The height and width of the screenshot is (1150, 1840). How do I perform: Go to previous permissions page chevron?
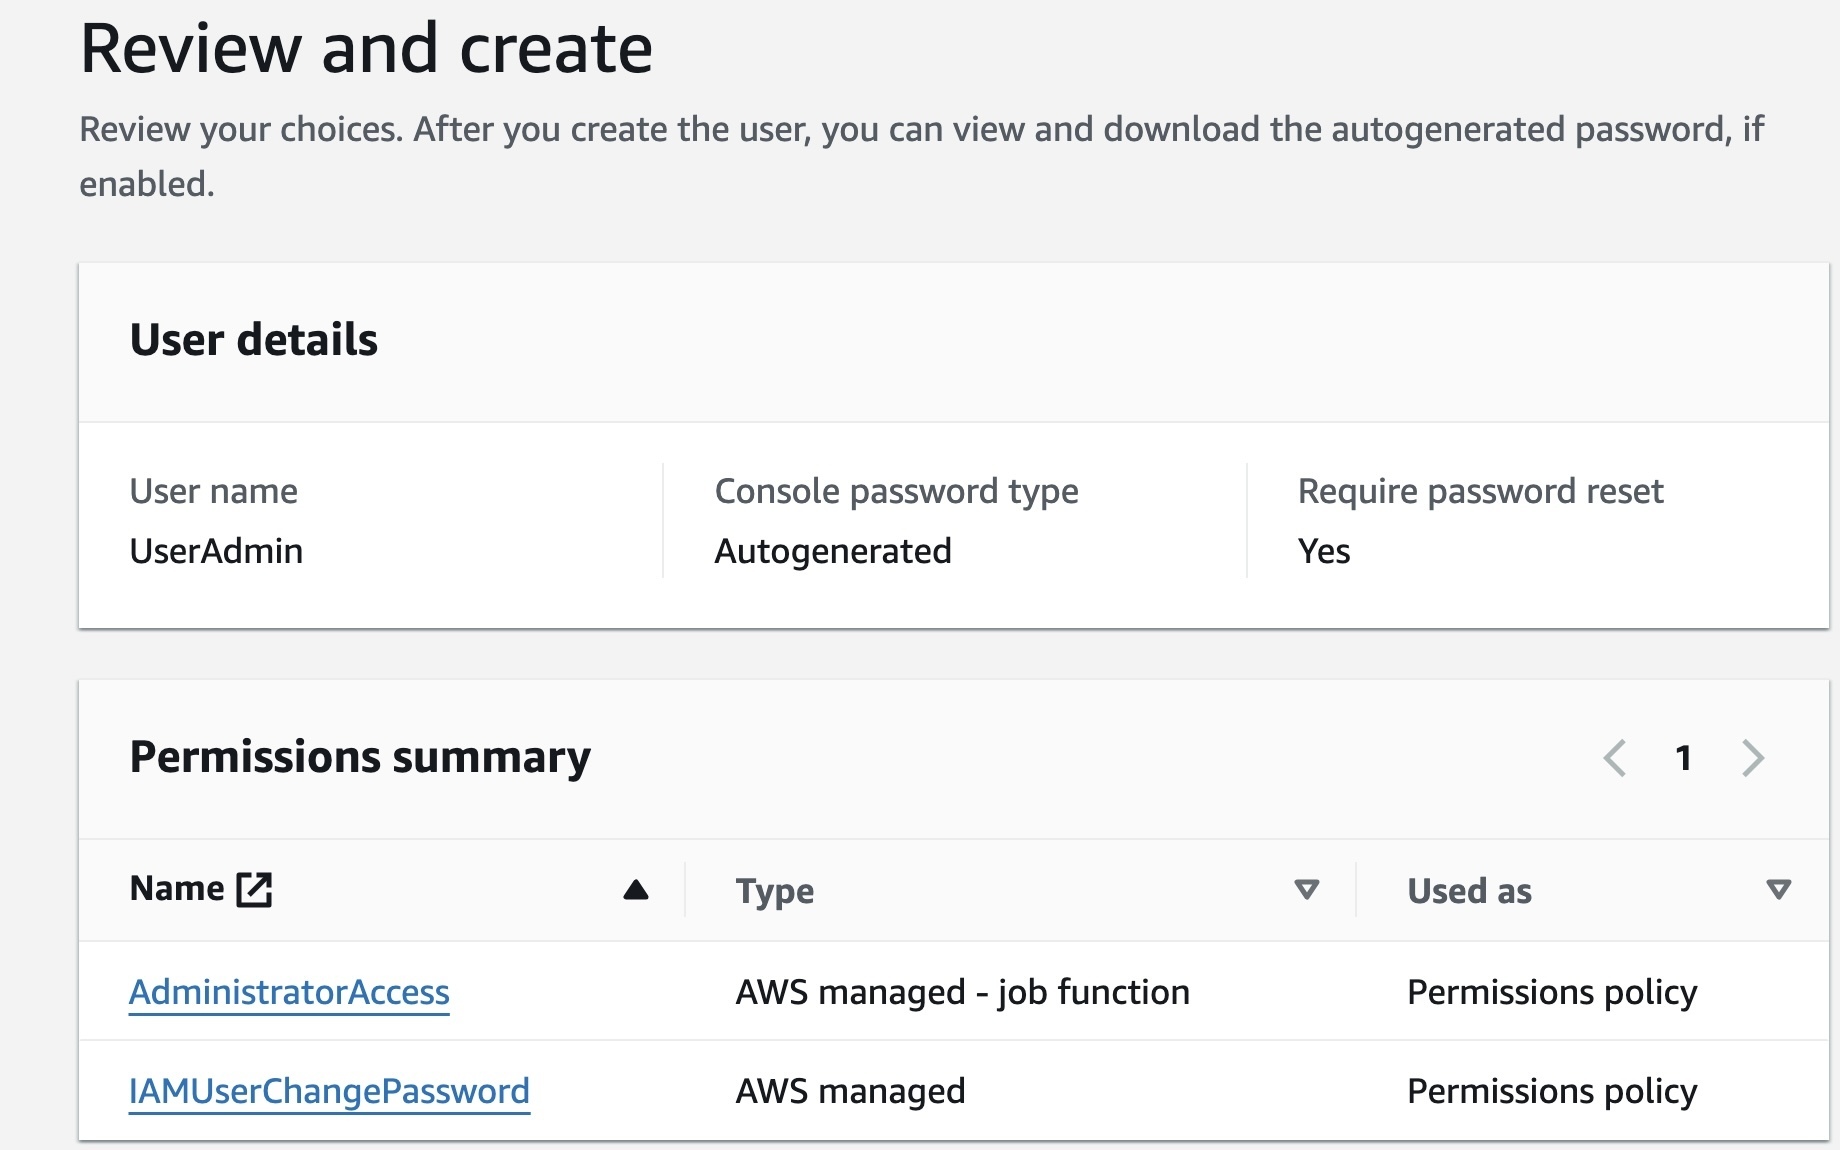[x=1614, y=758]
